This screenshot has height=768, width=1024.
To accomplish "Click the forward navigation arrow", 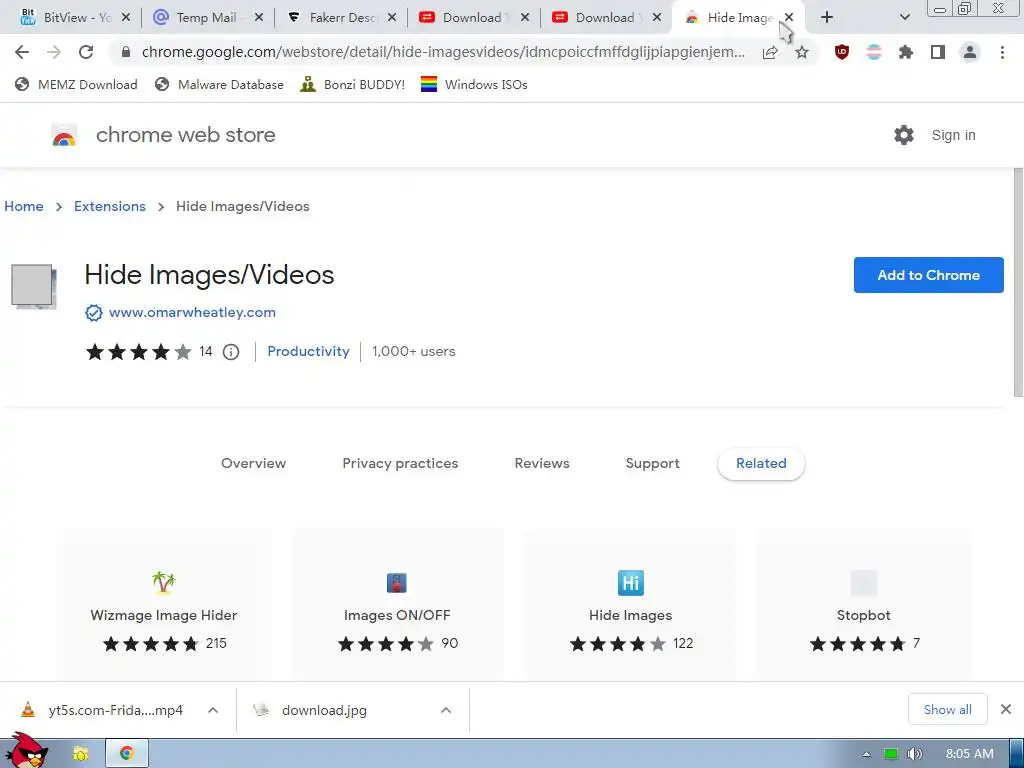I will tap(54, 52).
